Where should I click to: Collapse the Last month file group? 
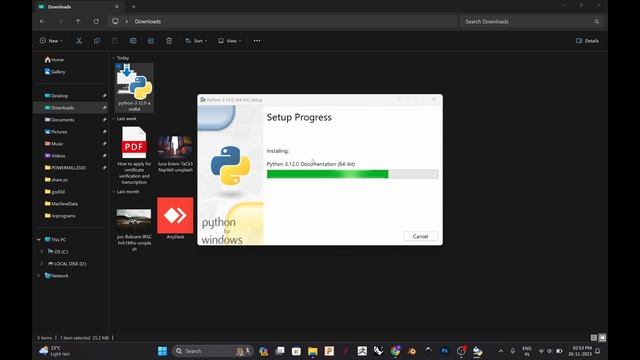(114, 191)
